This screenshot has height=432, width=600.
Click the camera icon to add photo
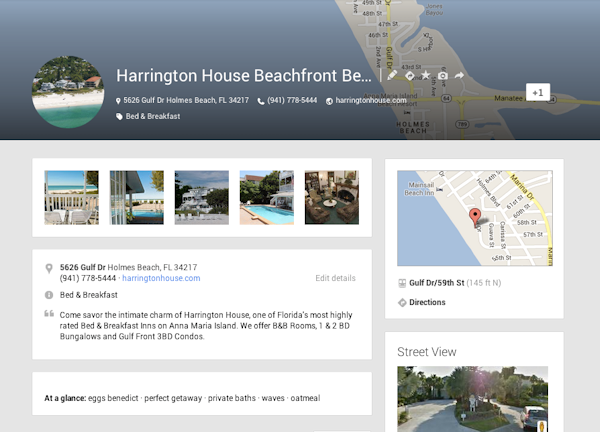click(x=443, y=76)
